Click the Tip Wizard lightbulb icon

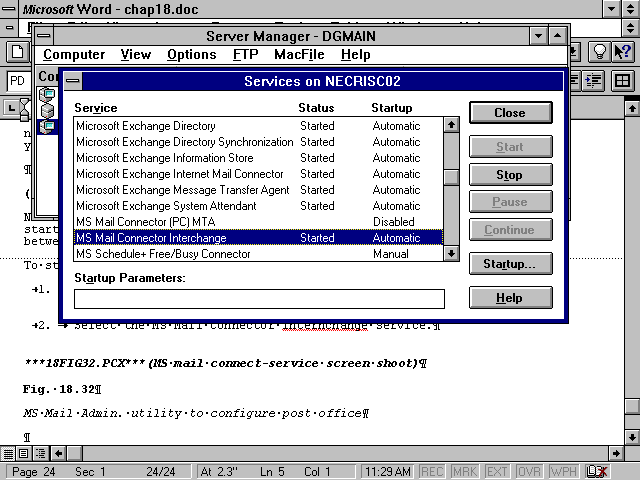point(599,52)
